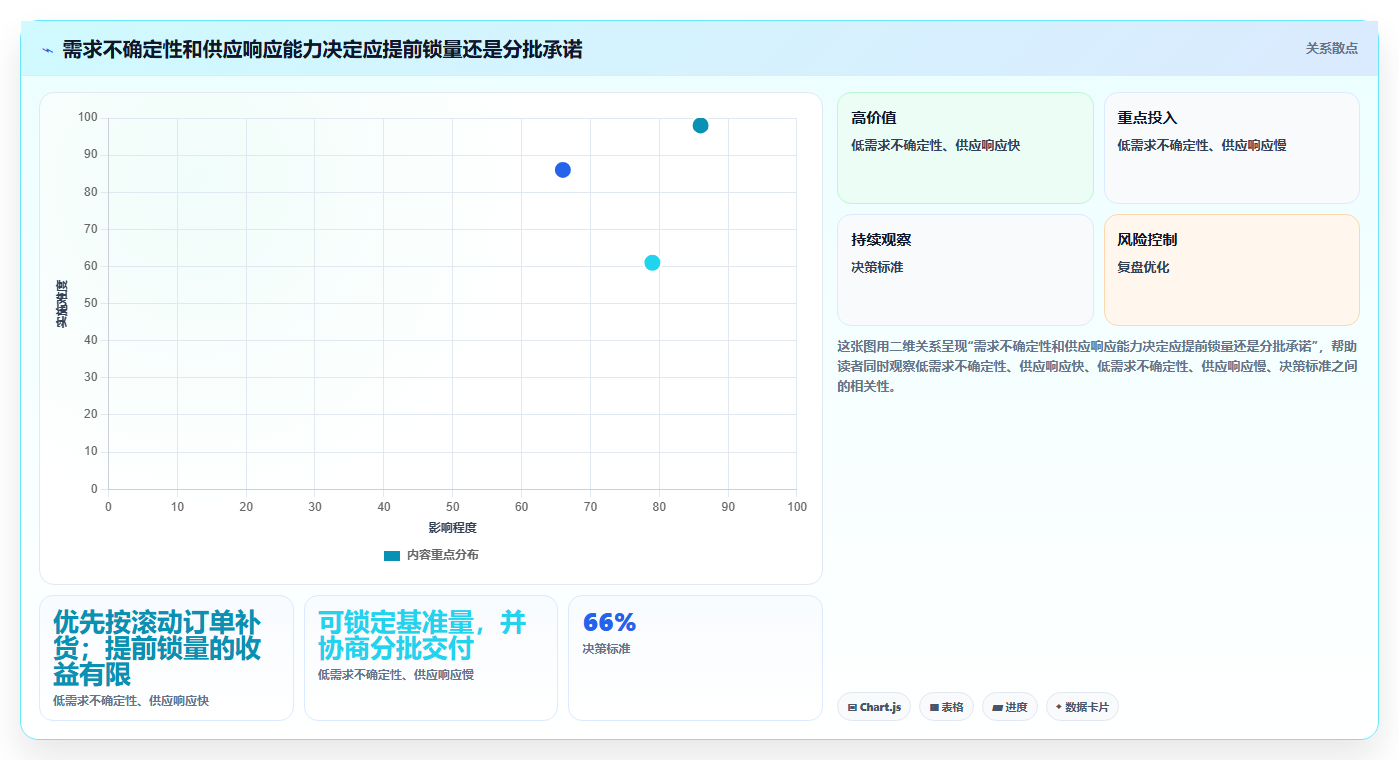The image size is (1399, 760).
Task: Click the Chart.js tag chip
Action: pyautogui.click(x=874, y=707)
